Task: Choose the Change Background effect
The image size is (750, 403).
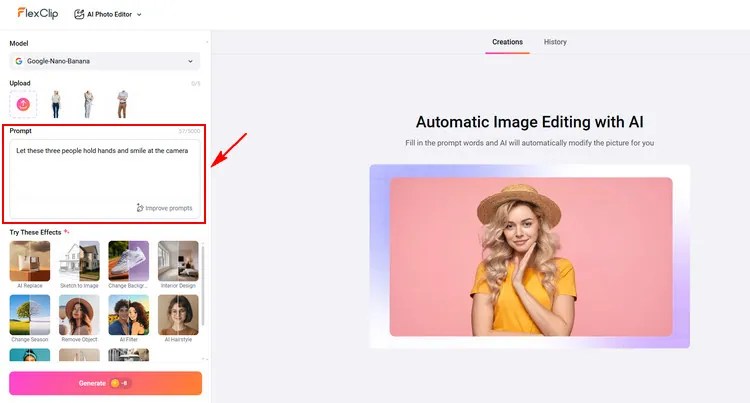Action: [129, 265]
